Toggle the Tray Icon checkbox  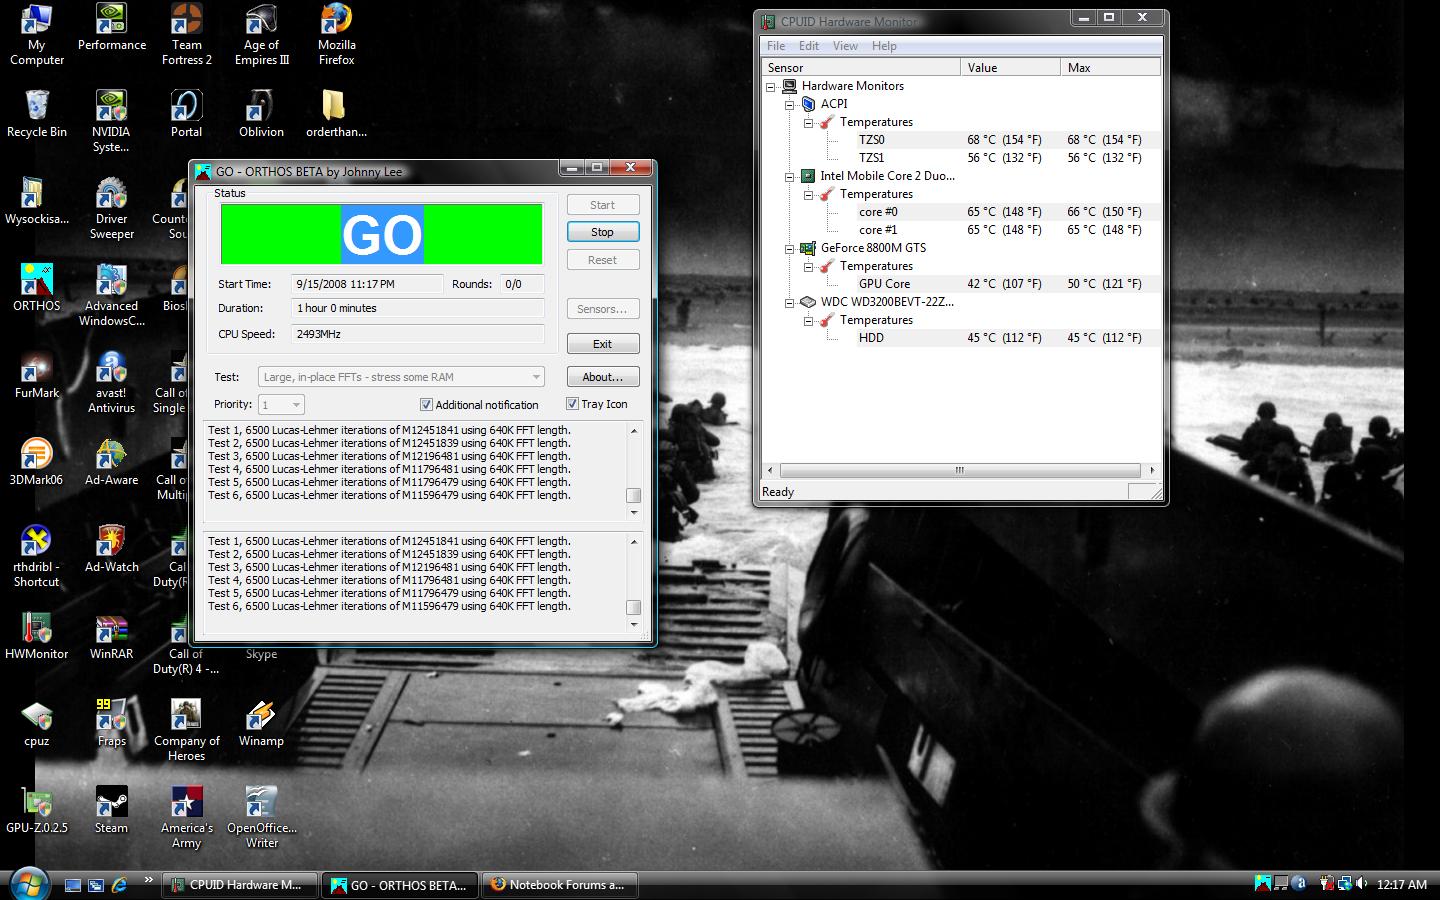click(572, 404)
